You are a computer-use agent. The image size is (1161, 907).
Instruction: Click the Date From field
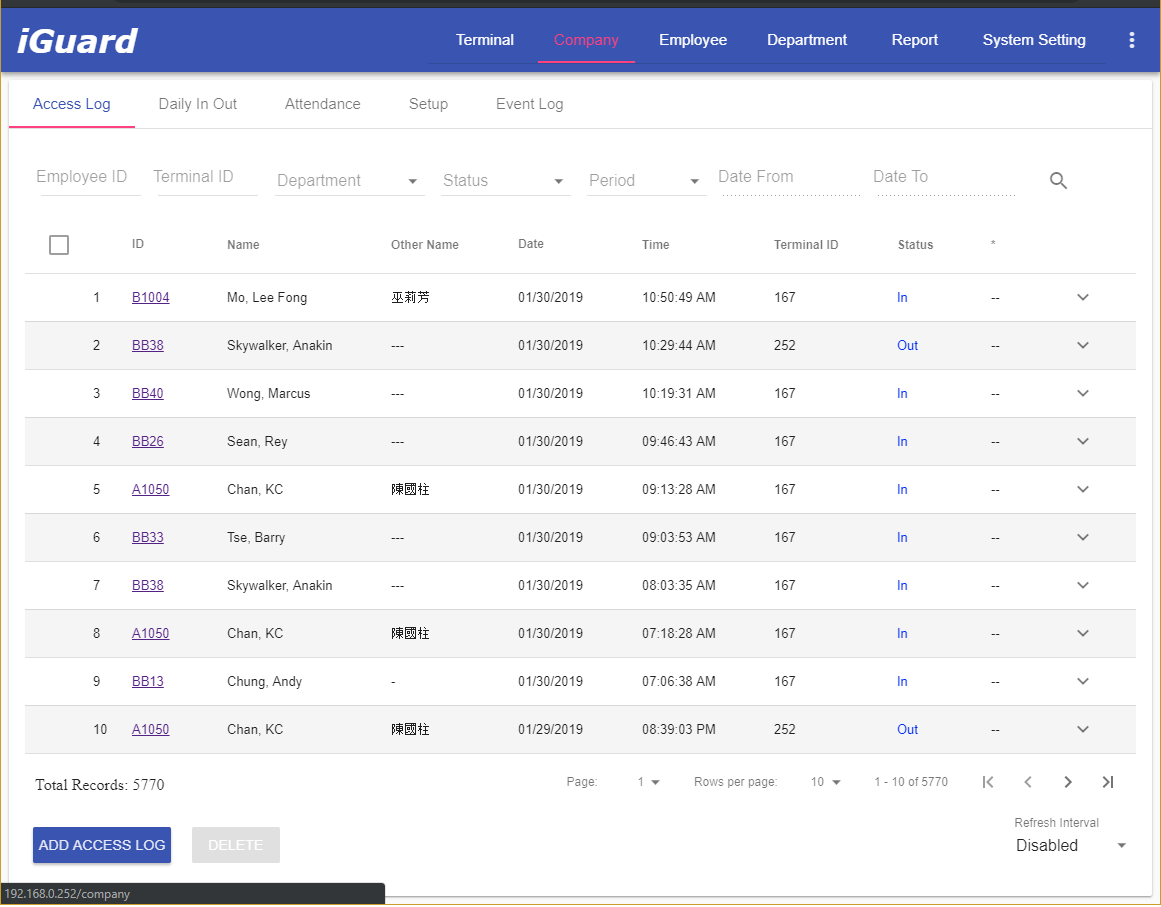[x=791, y=178]
